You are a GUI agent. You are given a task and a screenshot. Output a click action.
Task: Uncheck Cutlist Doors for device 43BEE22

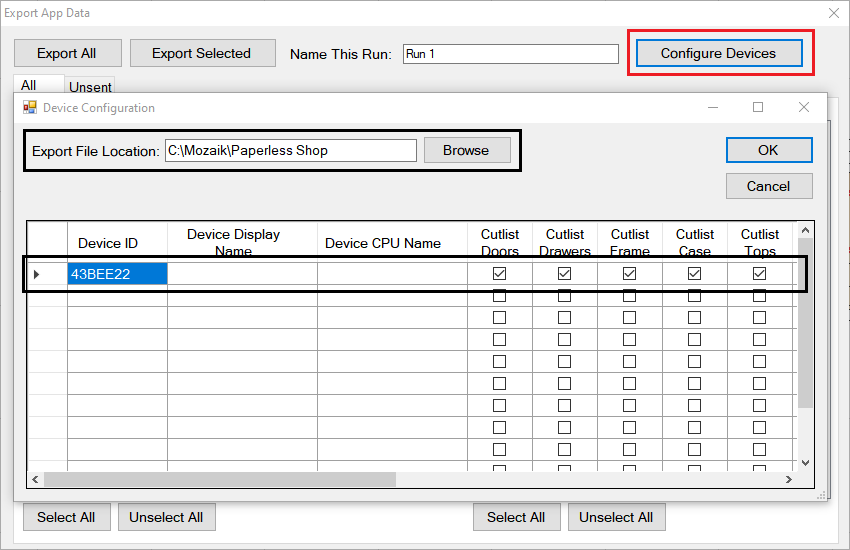500,273
